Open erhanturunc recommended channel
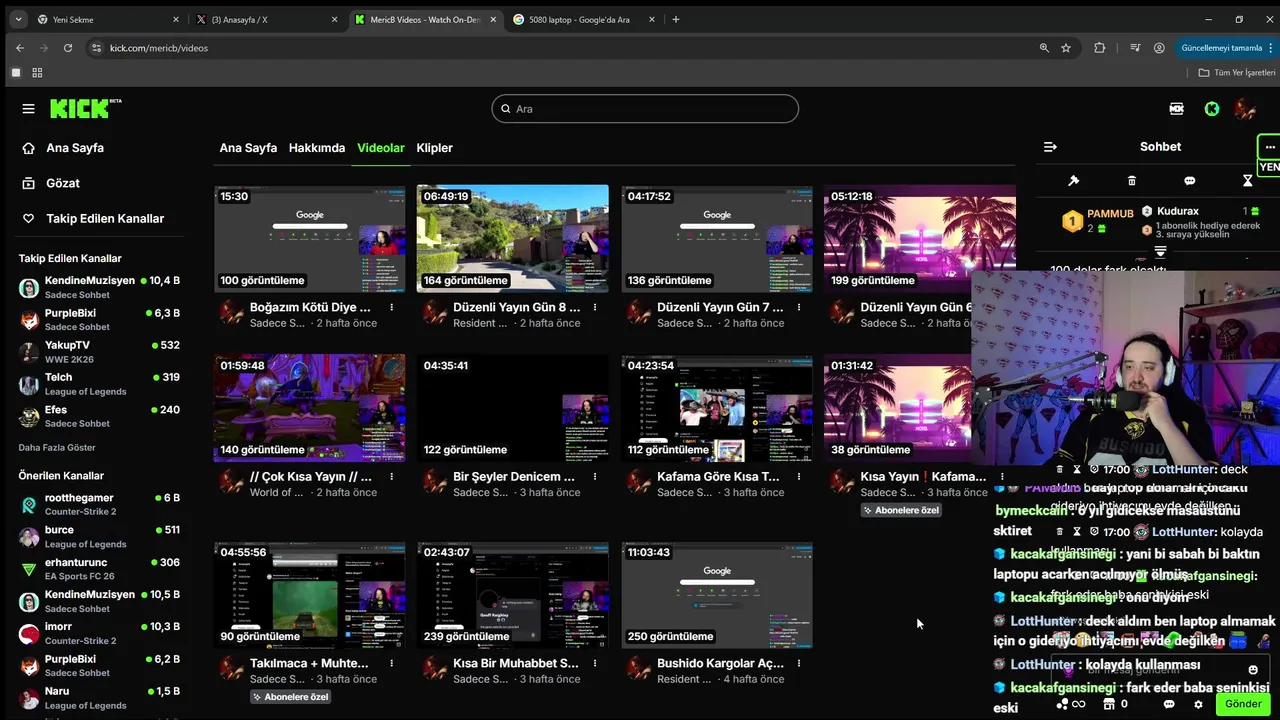Viewport: 1280px width, 720px height. (98, 569)
